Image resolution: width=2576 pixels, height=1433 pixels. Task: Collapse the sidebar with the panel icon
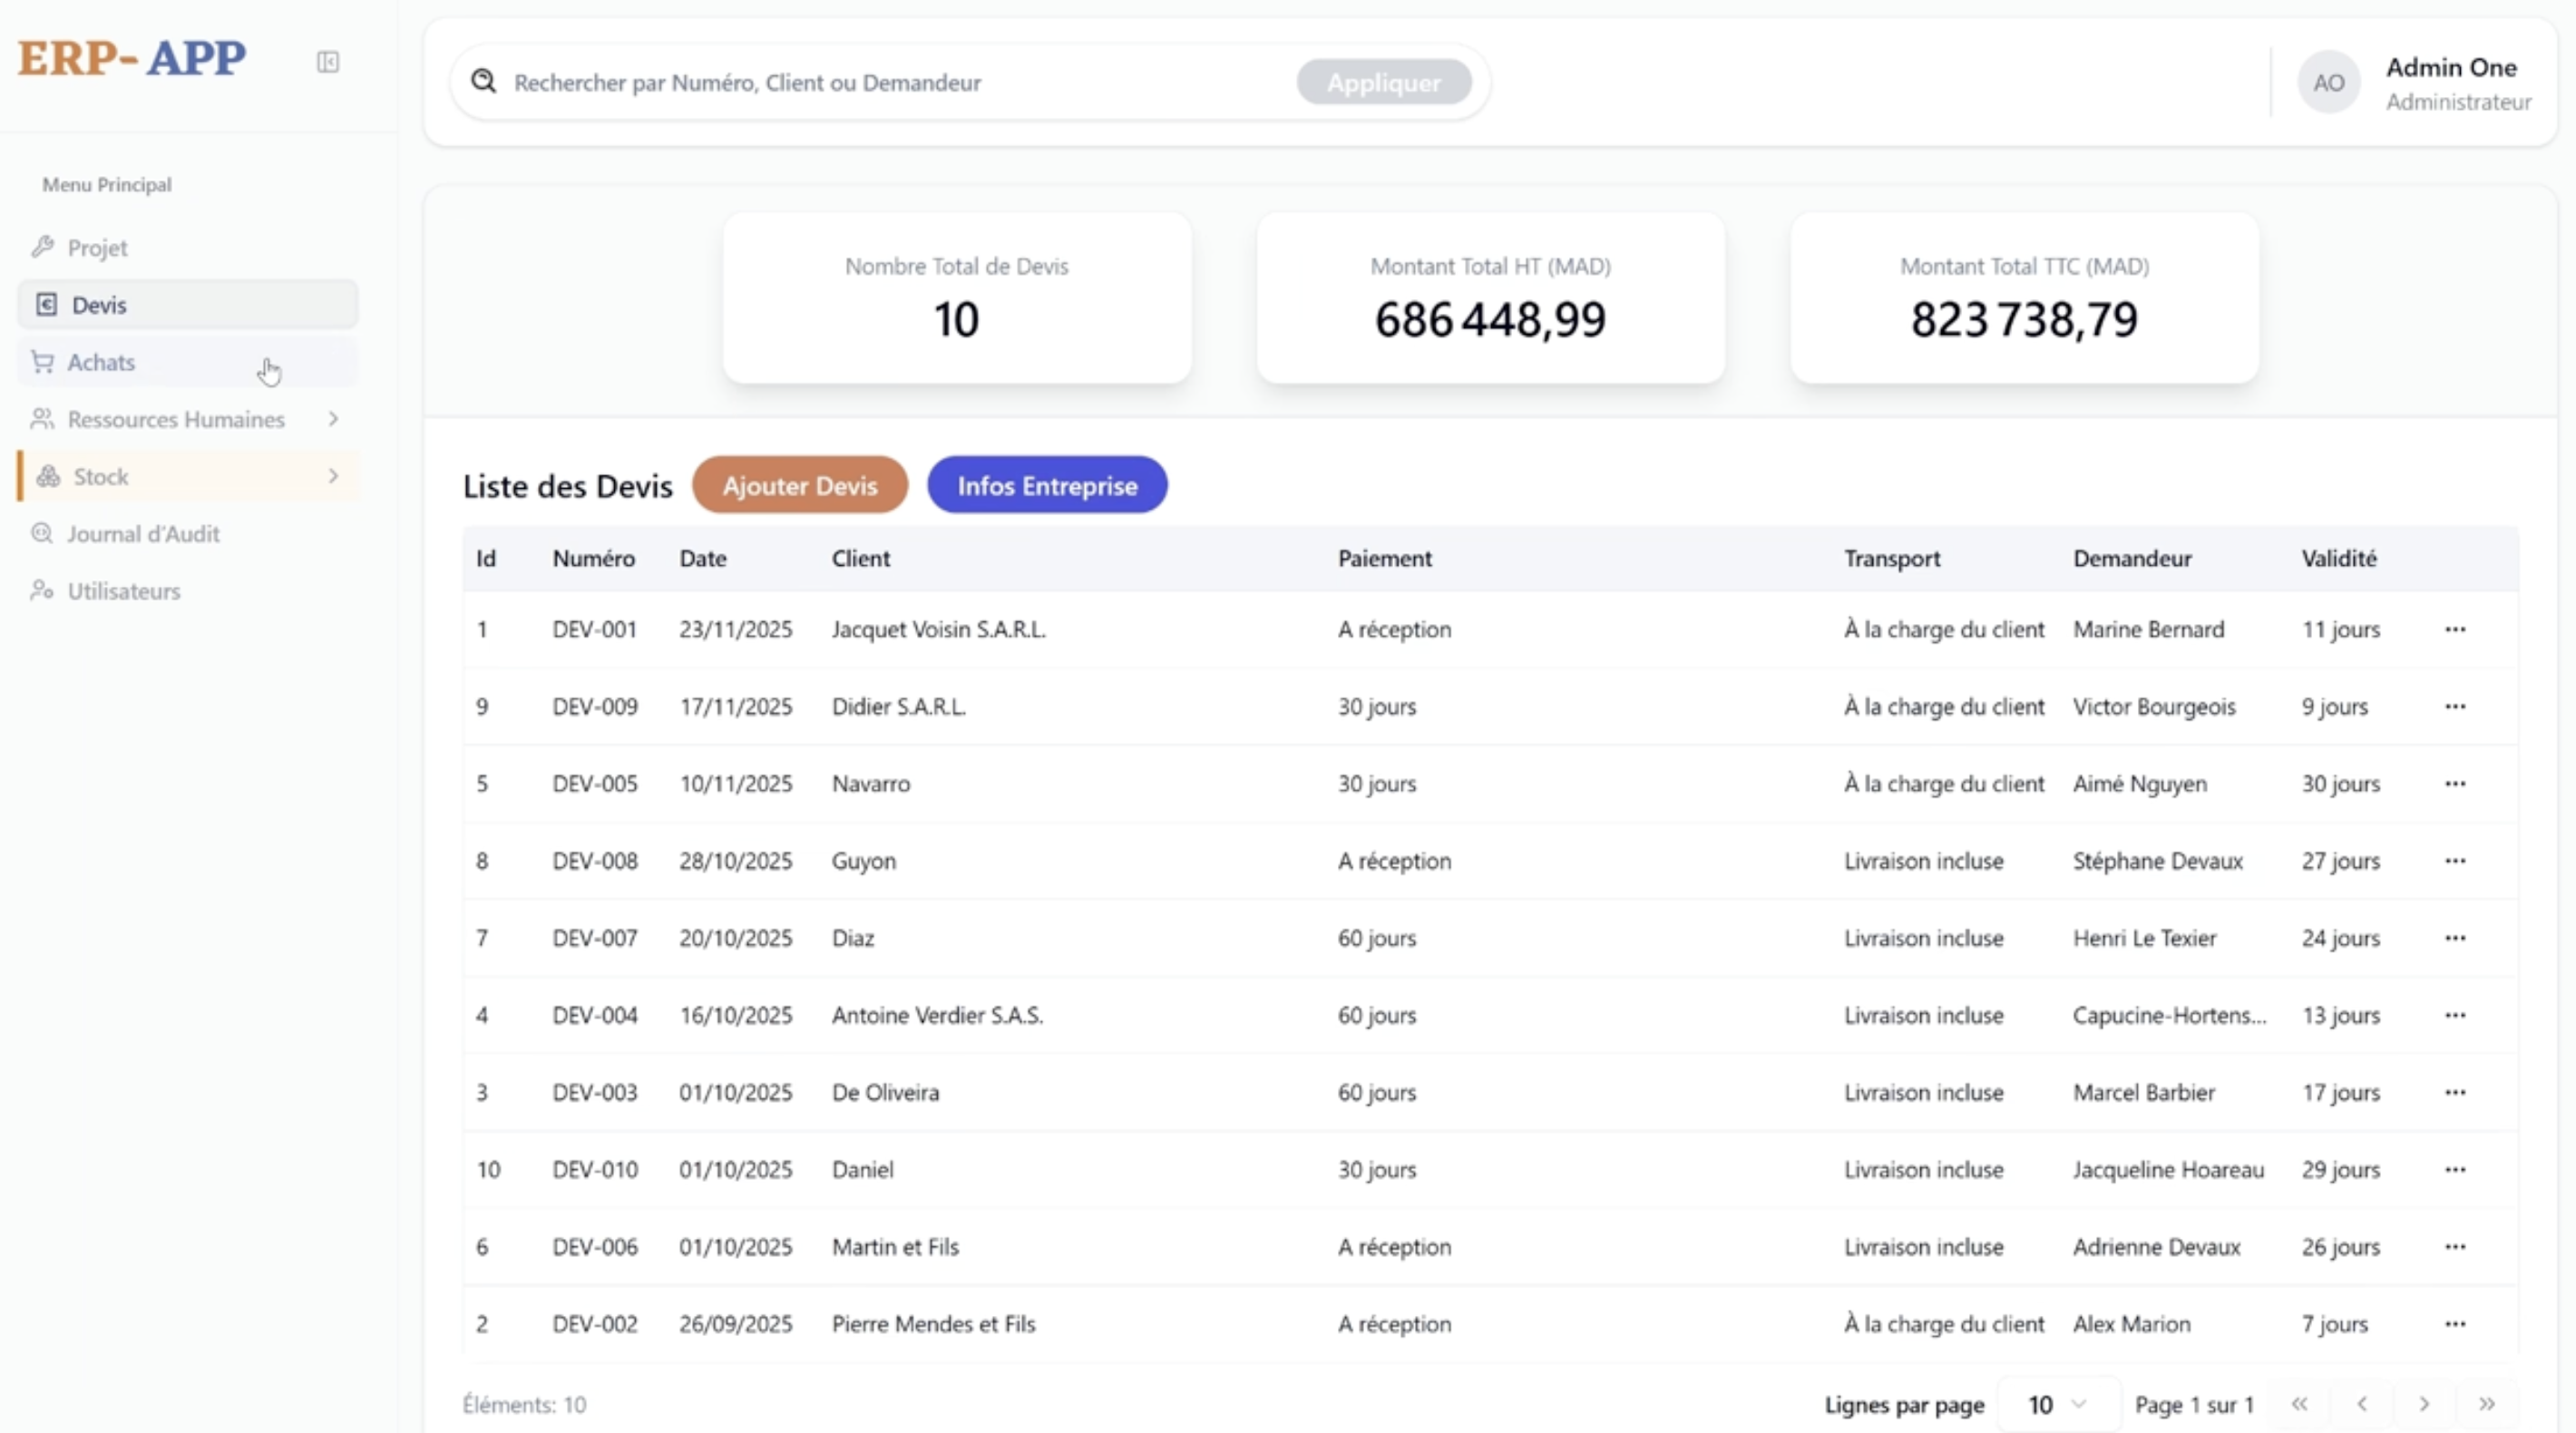click(x=328, y=62)
